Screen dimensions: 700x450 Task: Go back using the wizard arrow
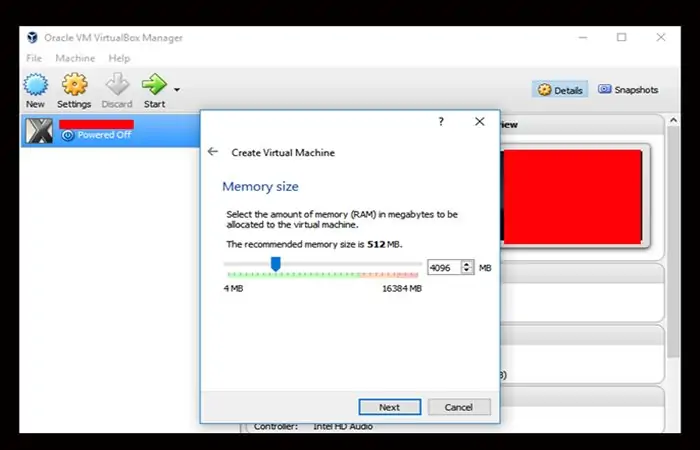213,152
